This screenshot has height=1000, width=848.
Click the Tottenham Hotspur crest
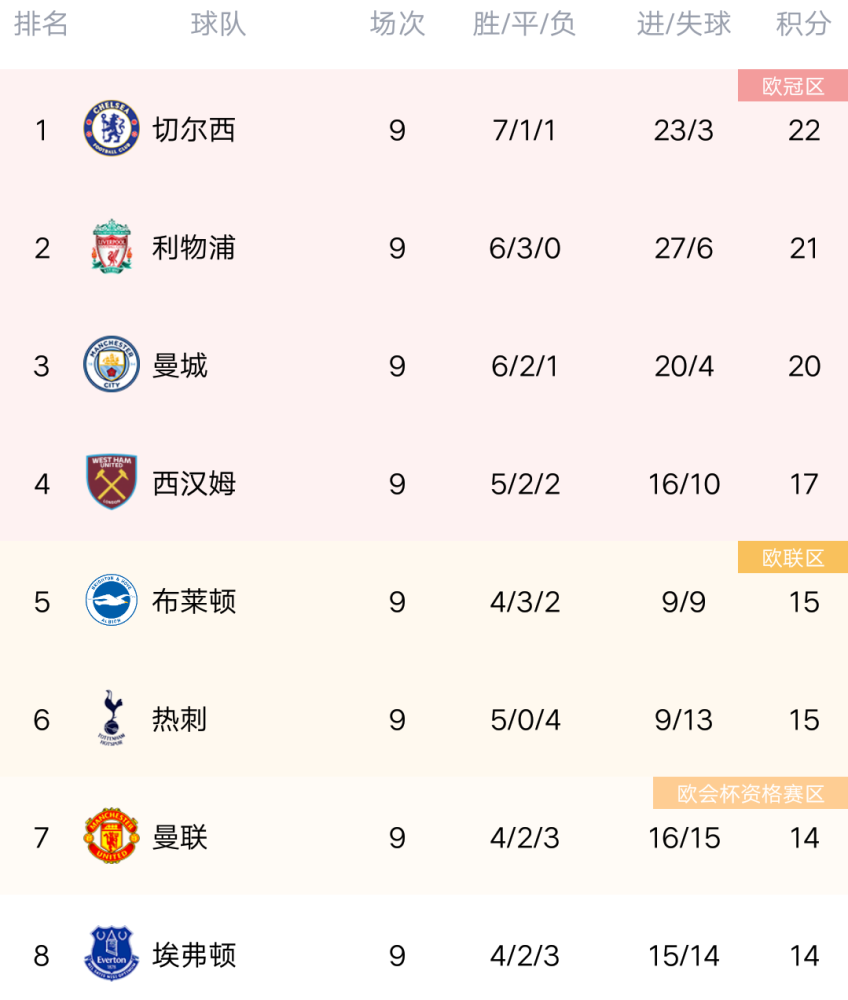112,718
